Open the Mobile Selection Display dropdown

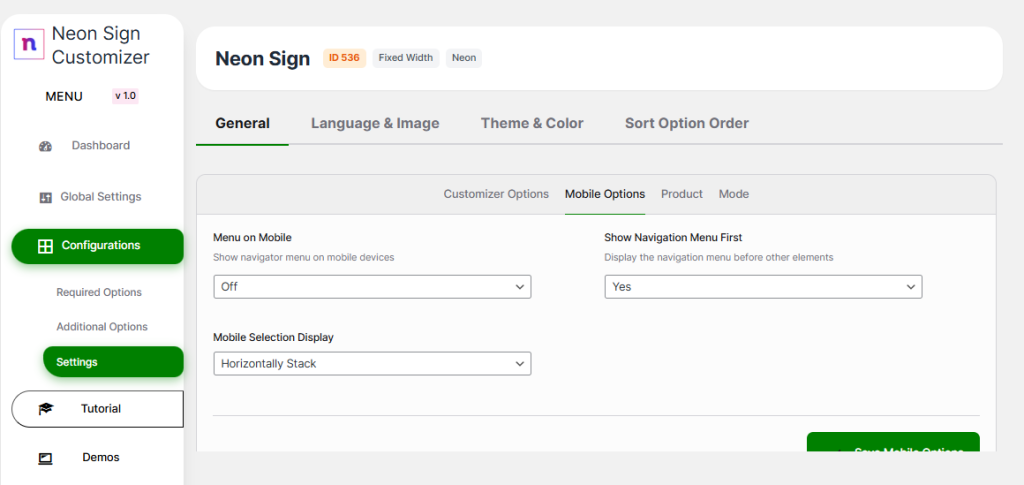[x=372, y=364]
